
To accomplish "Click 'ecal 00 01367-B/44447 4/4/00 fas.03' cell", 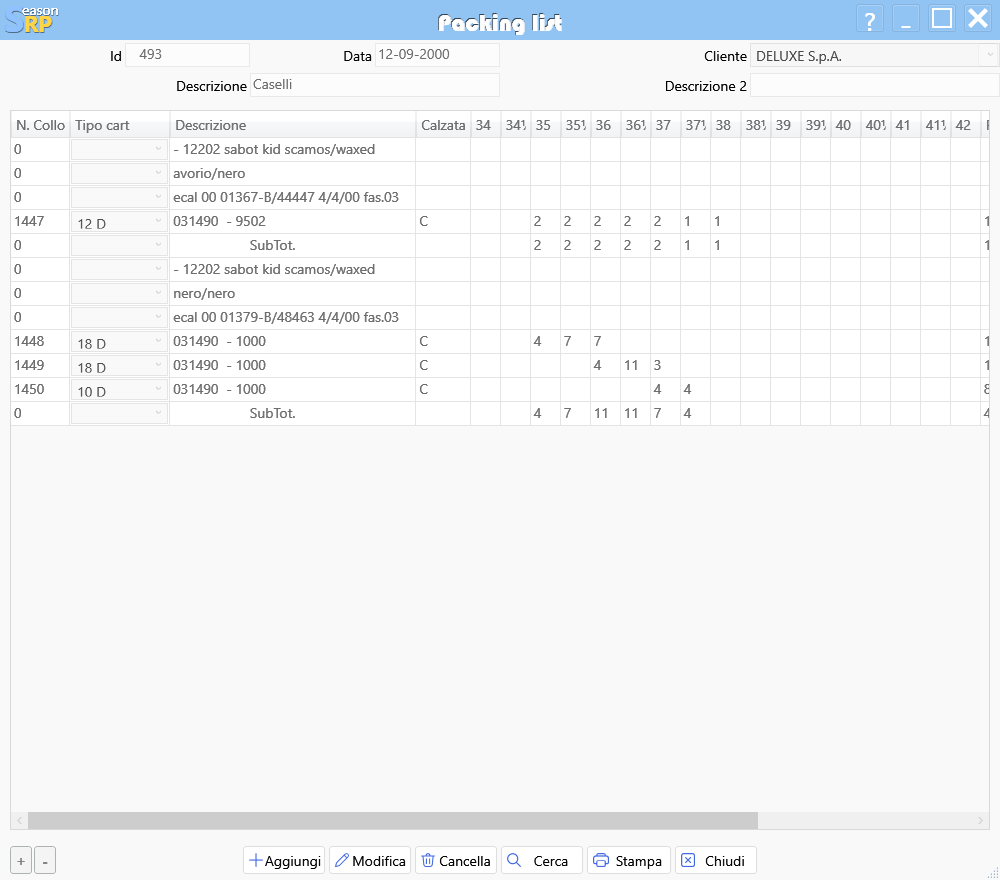I will tap(293, 198).
